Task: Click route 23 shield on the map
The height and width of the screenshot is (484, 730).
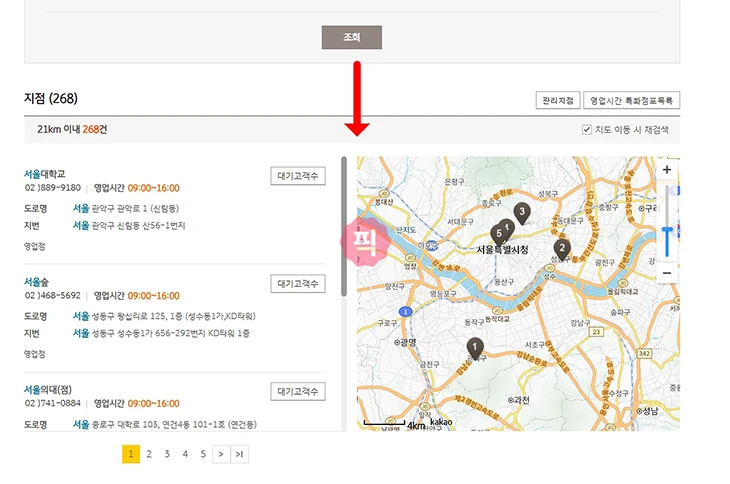Action: click(596, 332)
